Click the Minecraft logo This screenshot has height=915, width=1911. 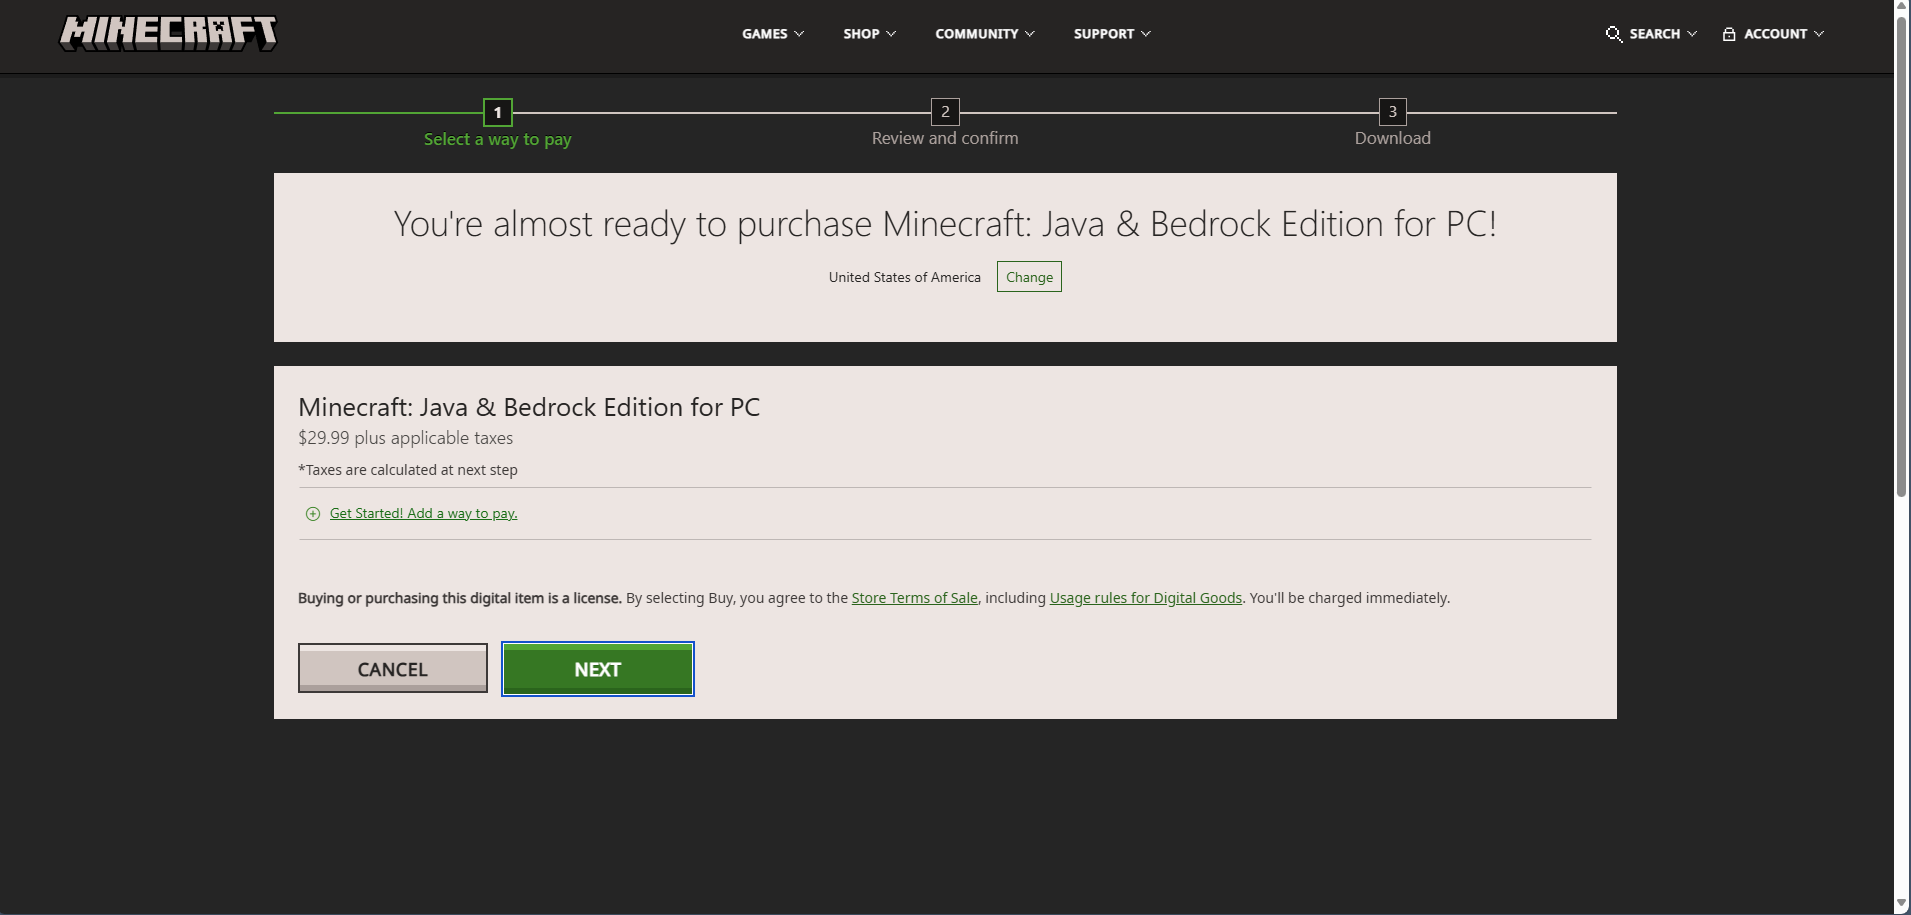click(168, 33)
